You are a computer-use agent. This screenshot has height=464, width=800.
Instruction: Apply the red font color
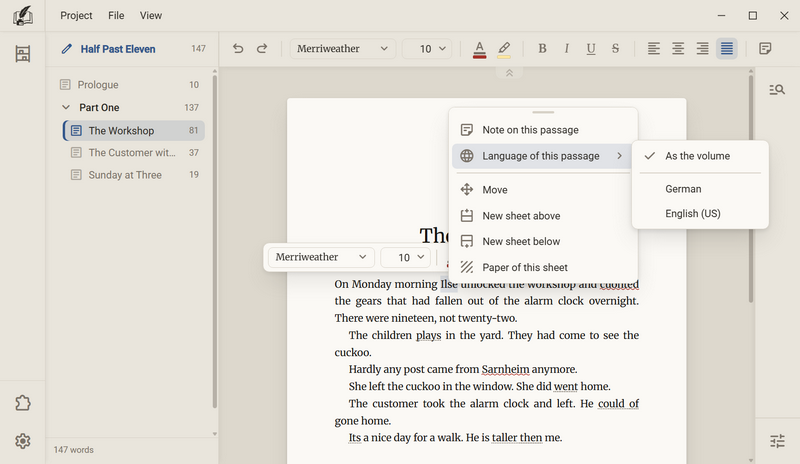(x=479, y=50)
